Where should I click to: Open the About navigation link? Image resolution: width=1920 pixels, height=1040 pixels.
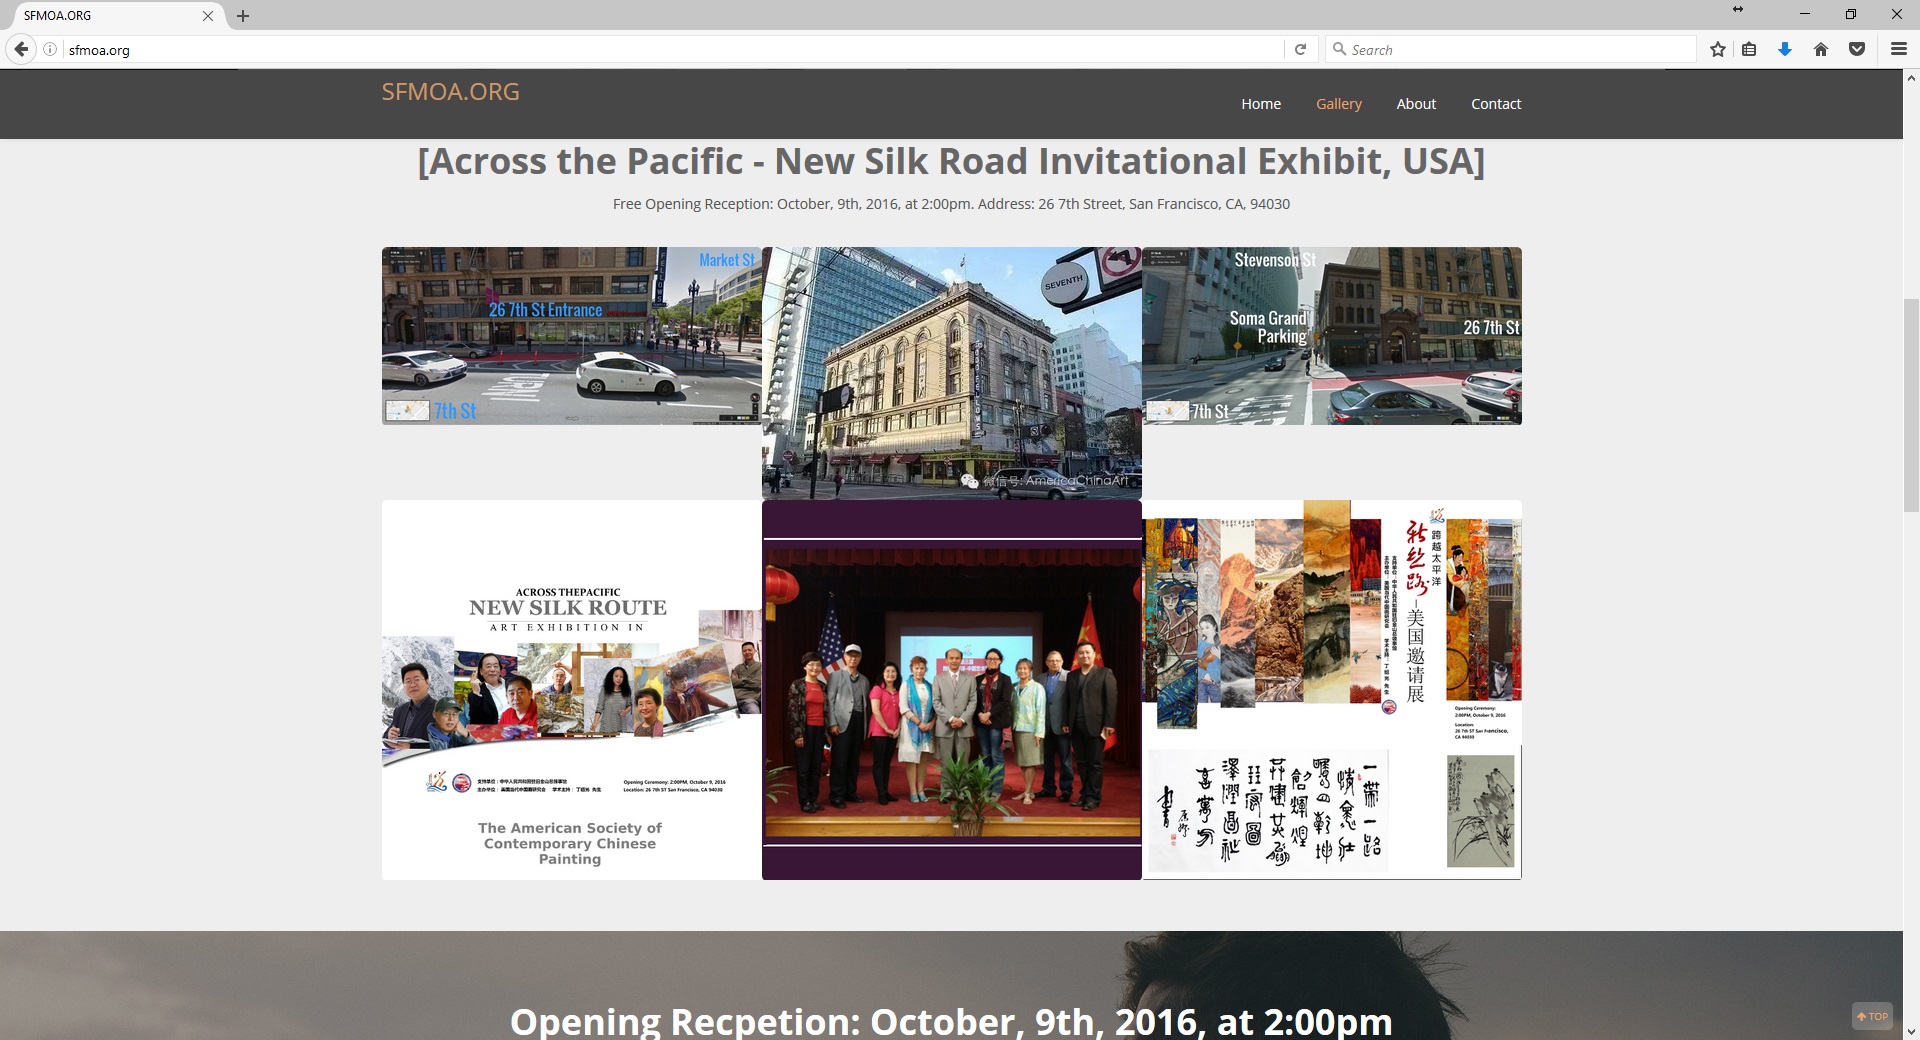pyautogui.click(x=1416, y=104)
